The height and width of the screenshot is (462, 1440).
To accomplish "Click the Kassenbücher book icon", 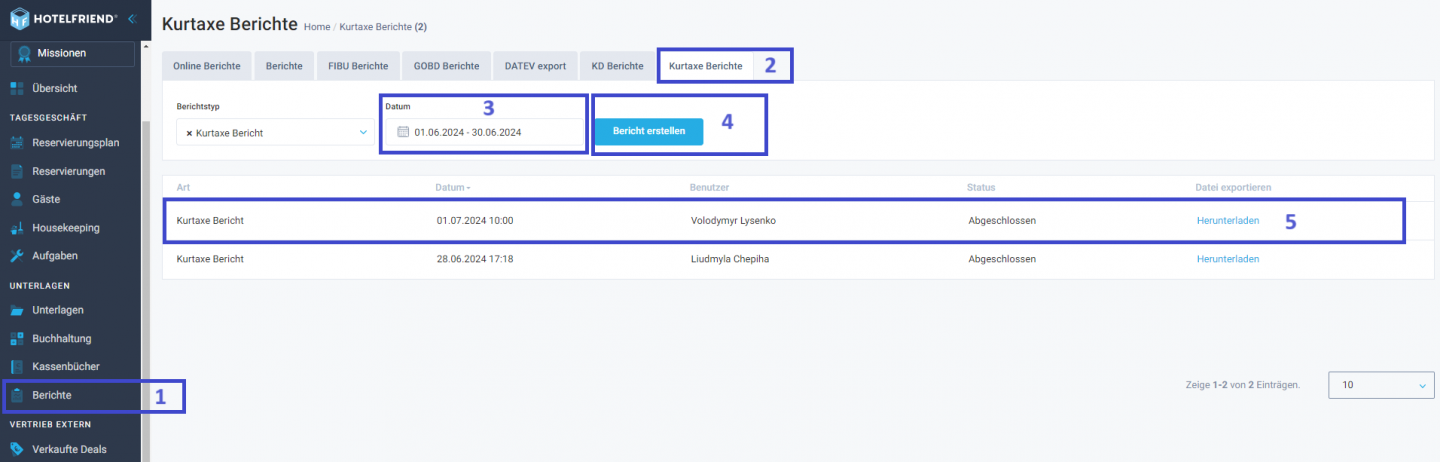I will click(x=17, y=366).
